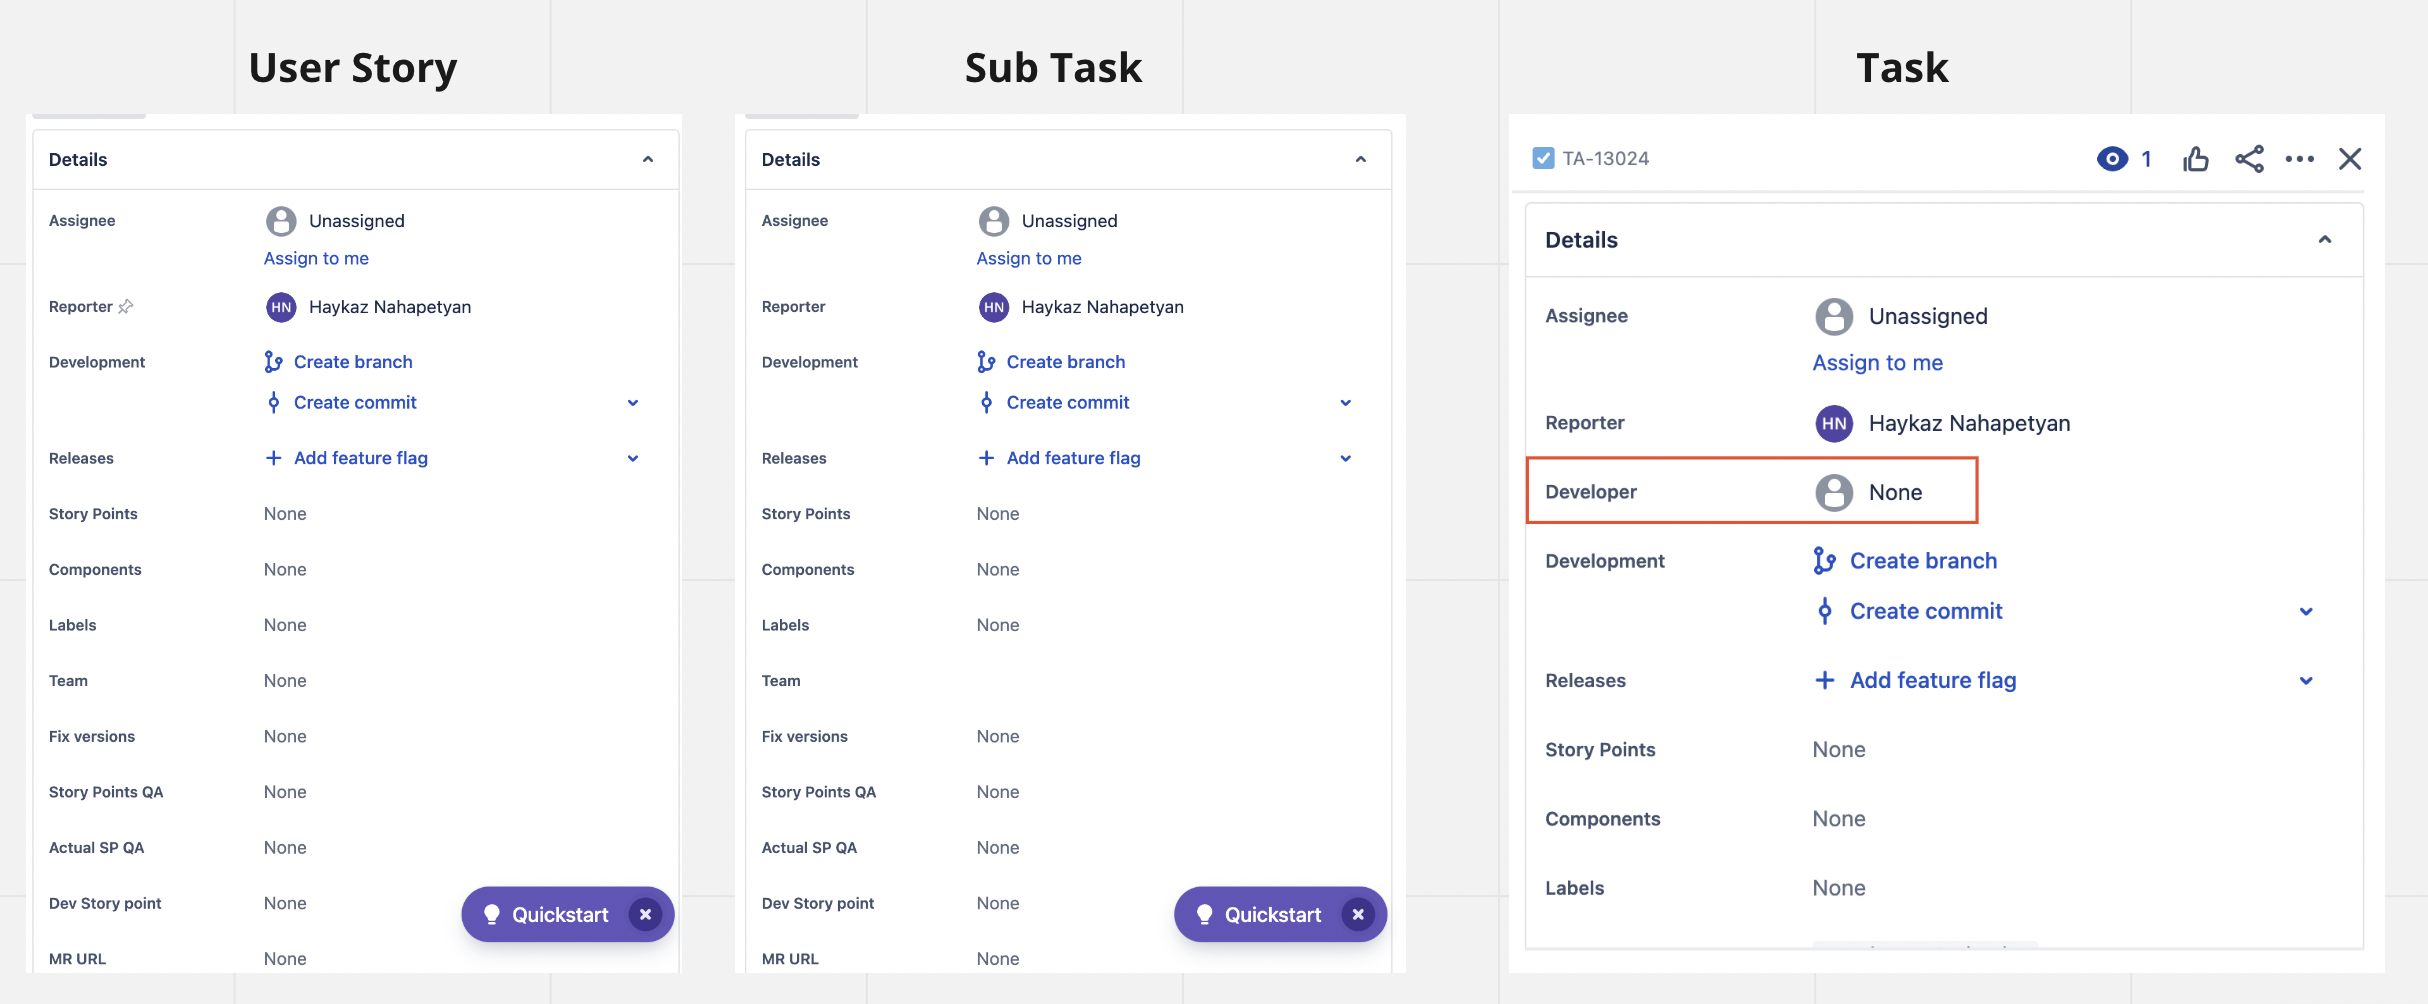Click the Unassigned avatar in Sub Task panel
Image resolution: width=2428 pixels, height=1004 pixels.
(x=993, y=221)
